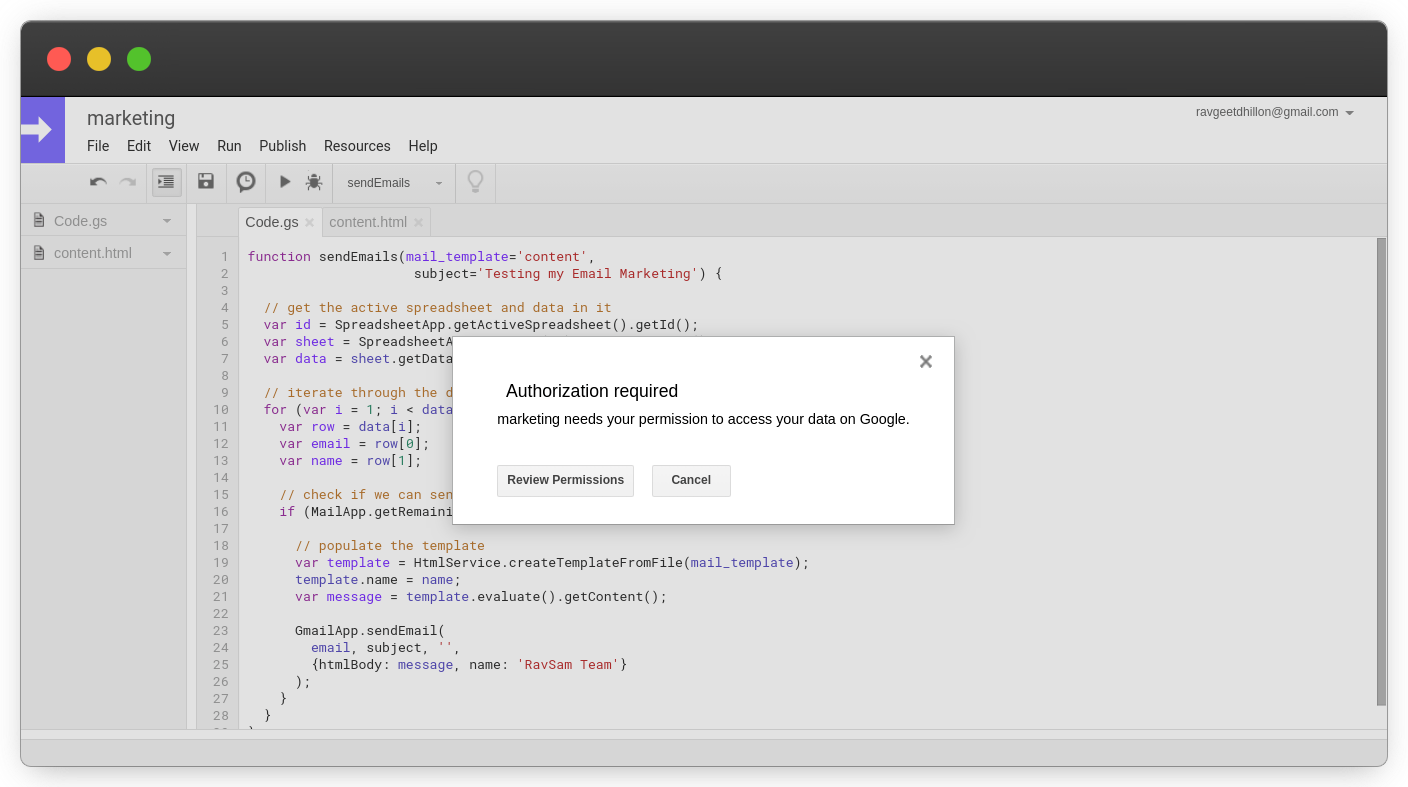Dismiss the dialog using the X
The width and height of the screenshot is (1408, 787).
click(x=925, y=361)
